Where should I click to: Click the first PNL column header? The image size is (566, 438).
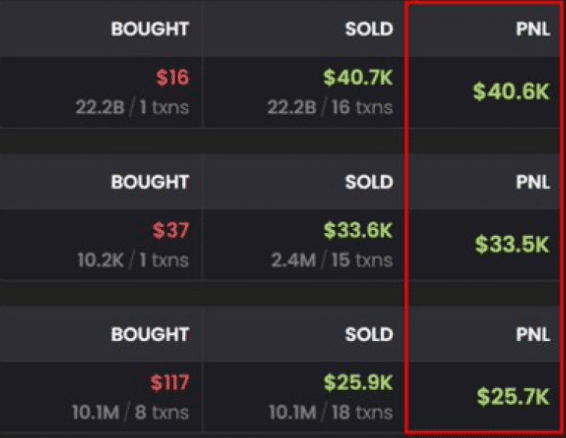point(533,29)
